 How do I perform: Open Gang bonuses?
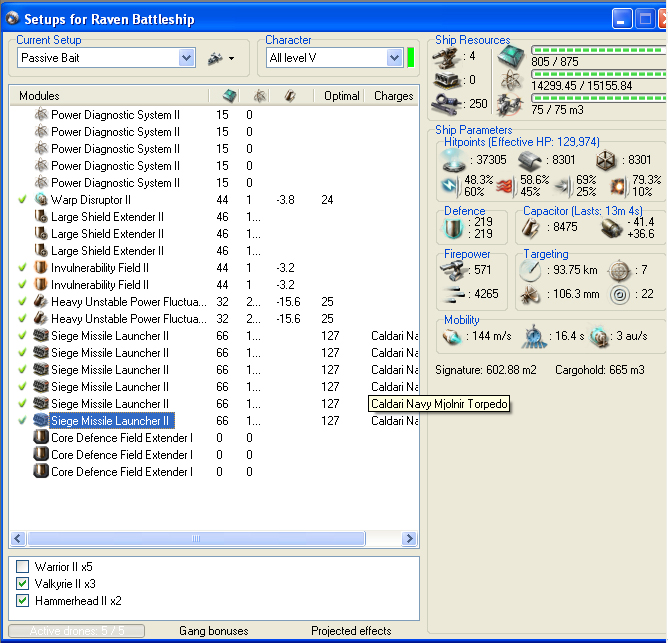[213, 631]
